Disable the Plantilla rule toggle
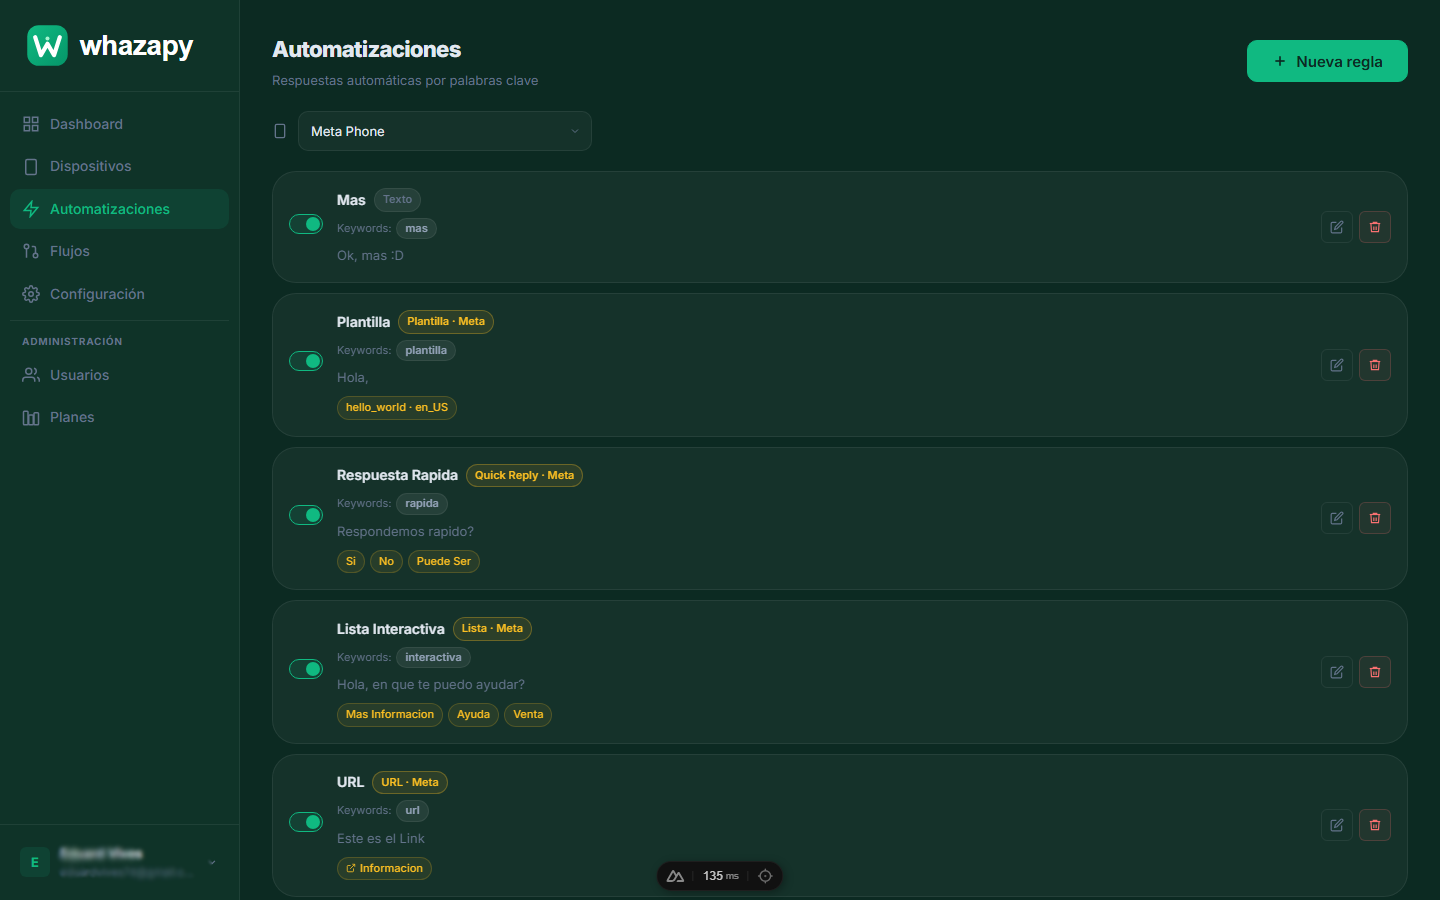The width and height of the screenshot is (1440, 900). pos(306,361)
